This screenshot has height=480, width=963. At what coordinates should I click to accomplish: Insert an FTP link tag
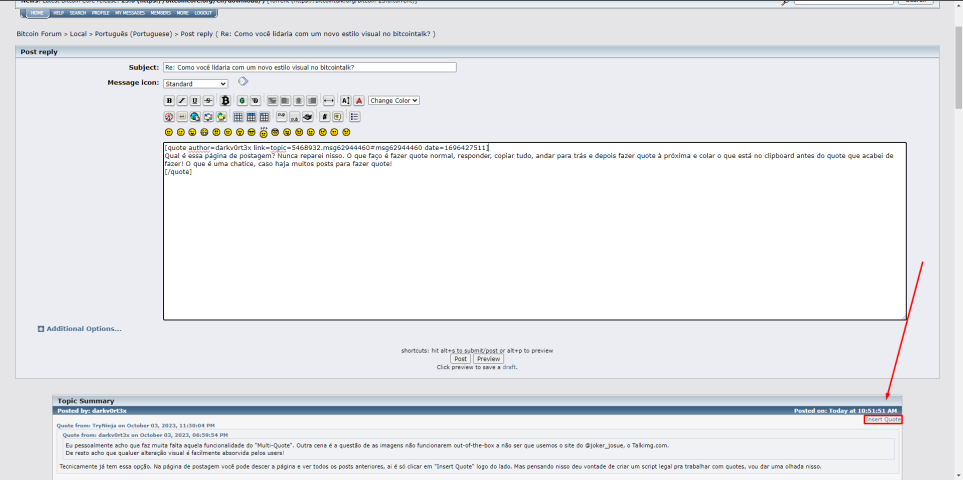pos(221,116)
